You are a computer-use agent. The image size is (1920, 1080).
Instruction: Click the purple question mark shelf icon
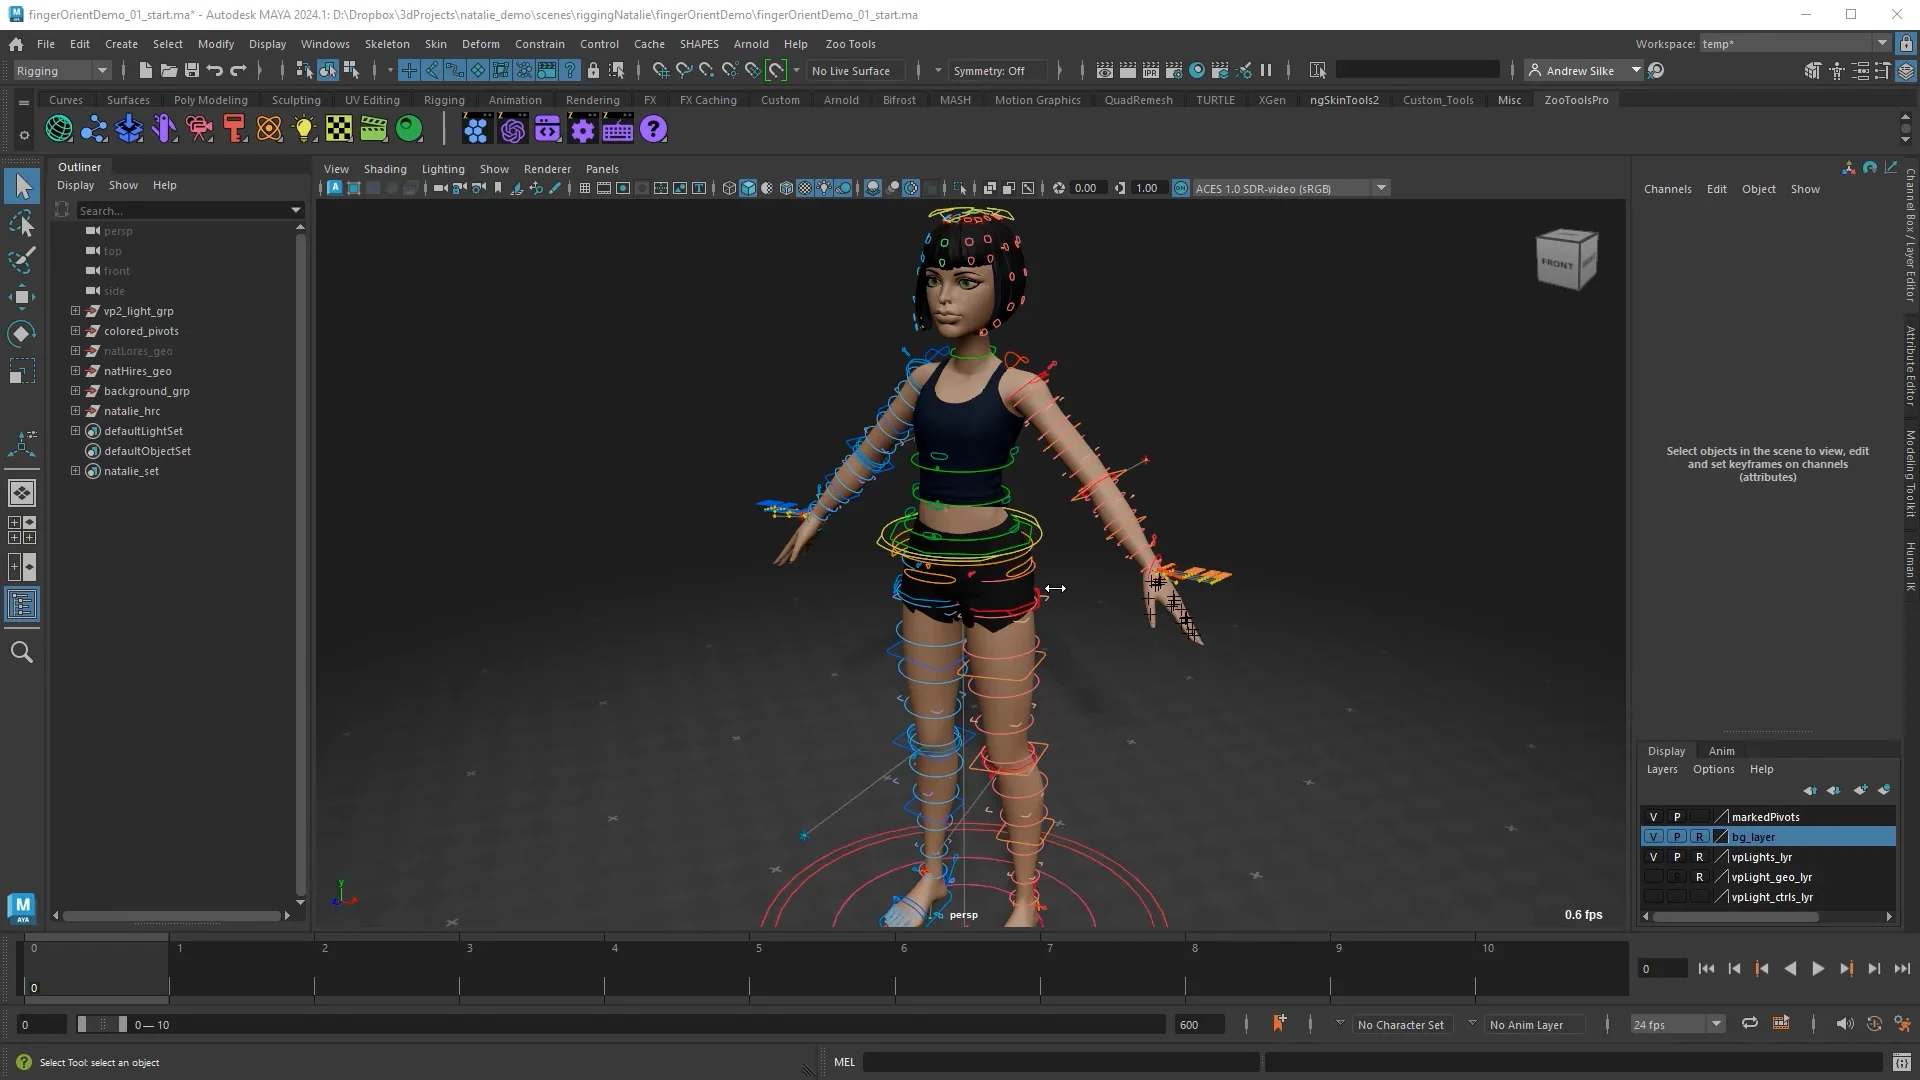653,129
